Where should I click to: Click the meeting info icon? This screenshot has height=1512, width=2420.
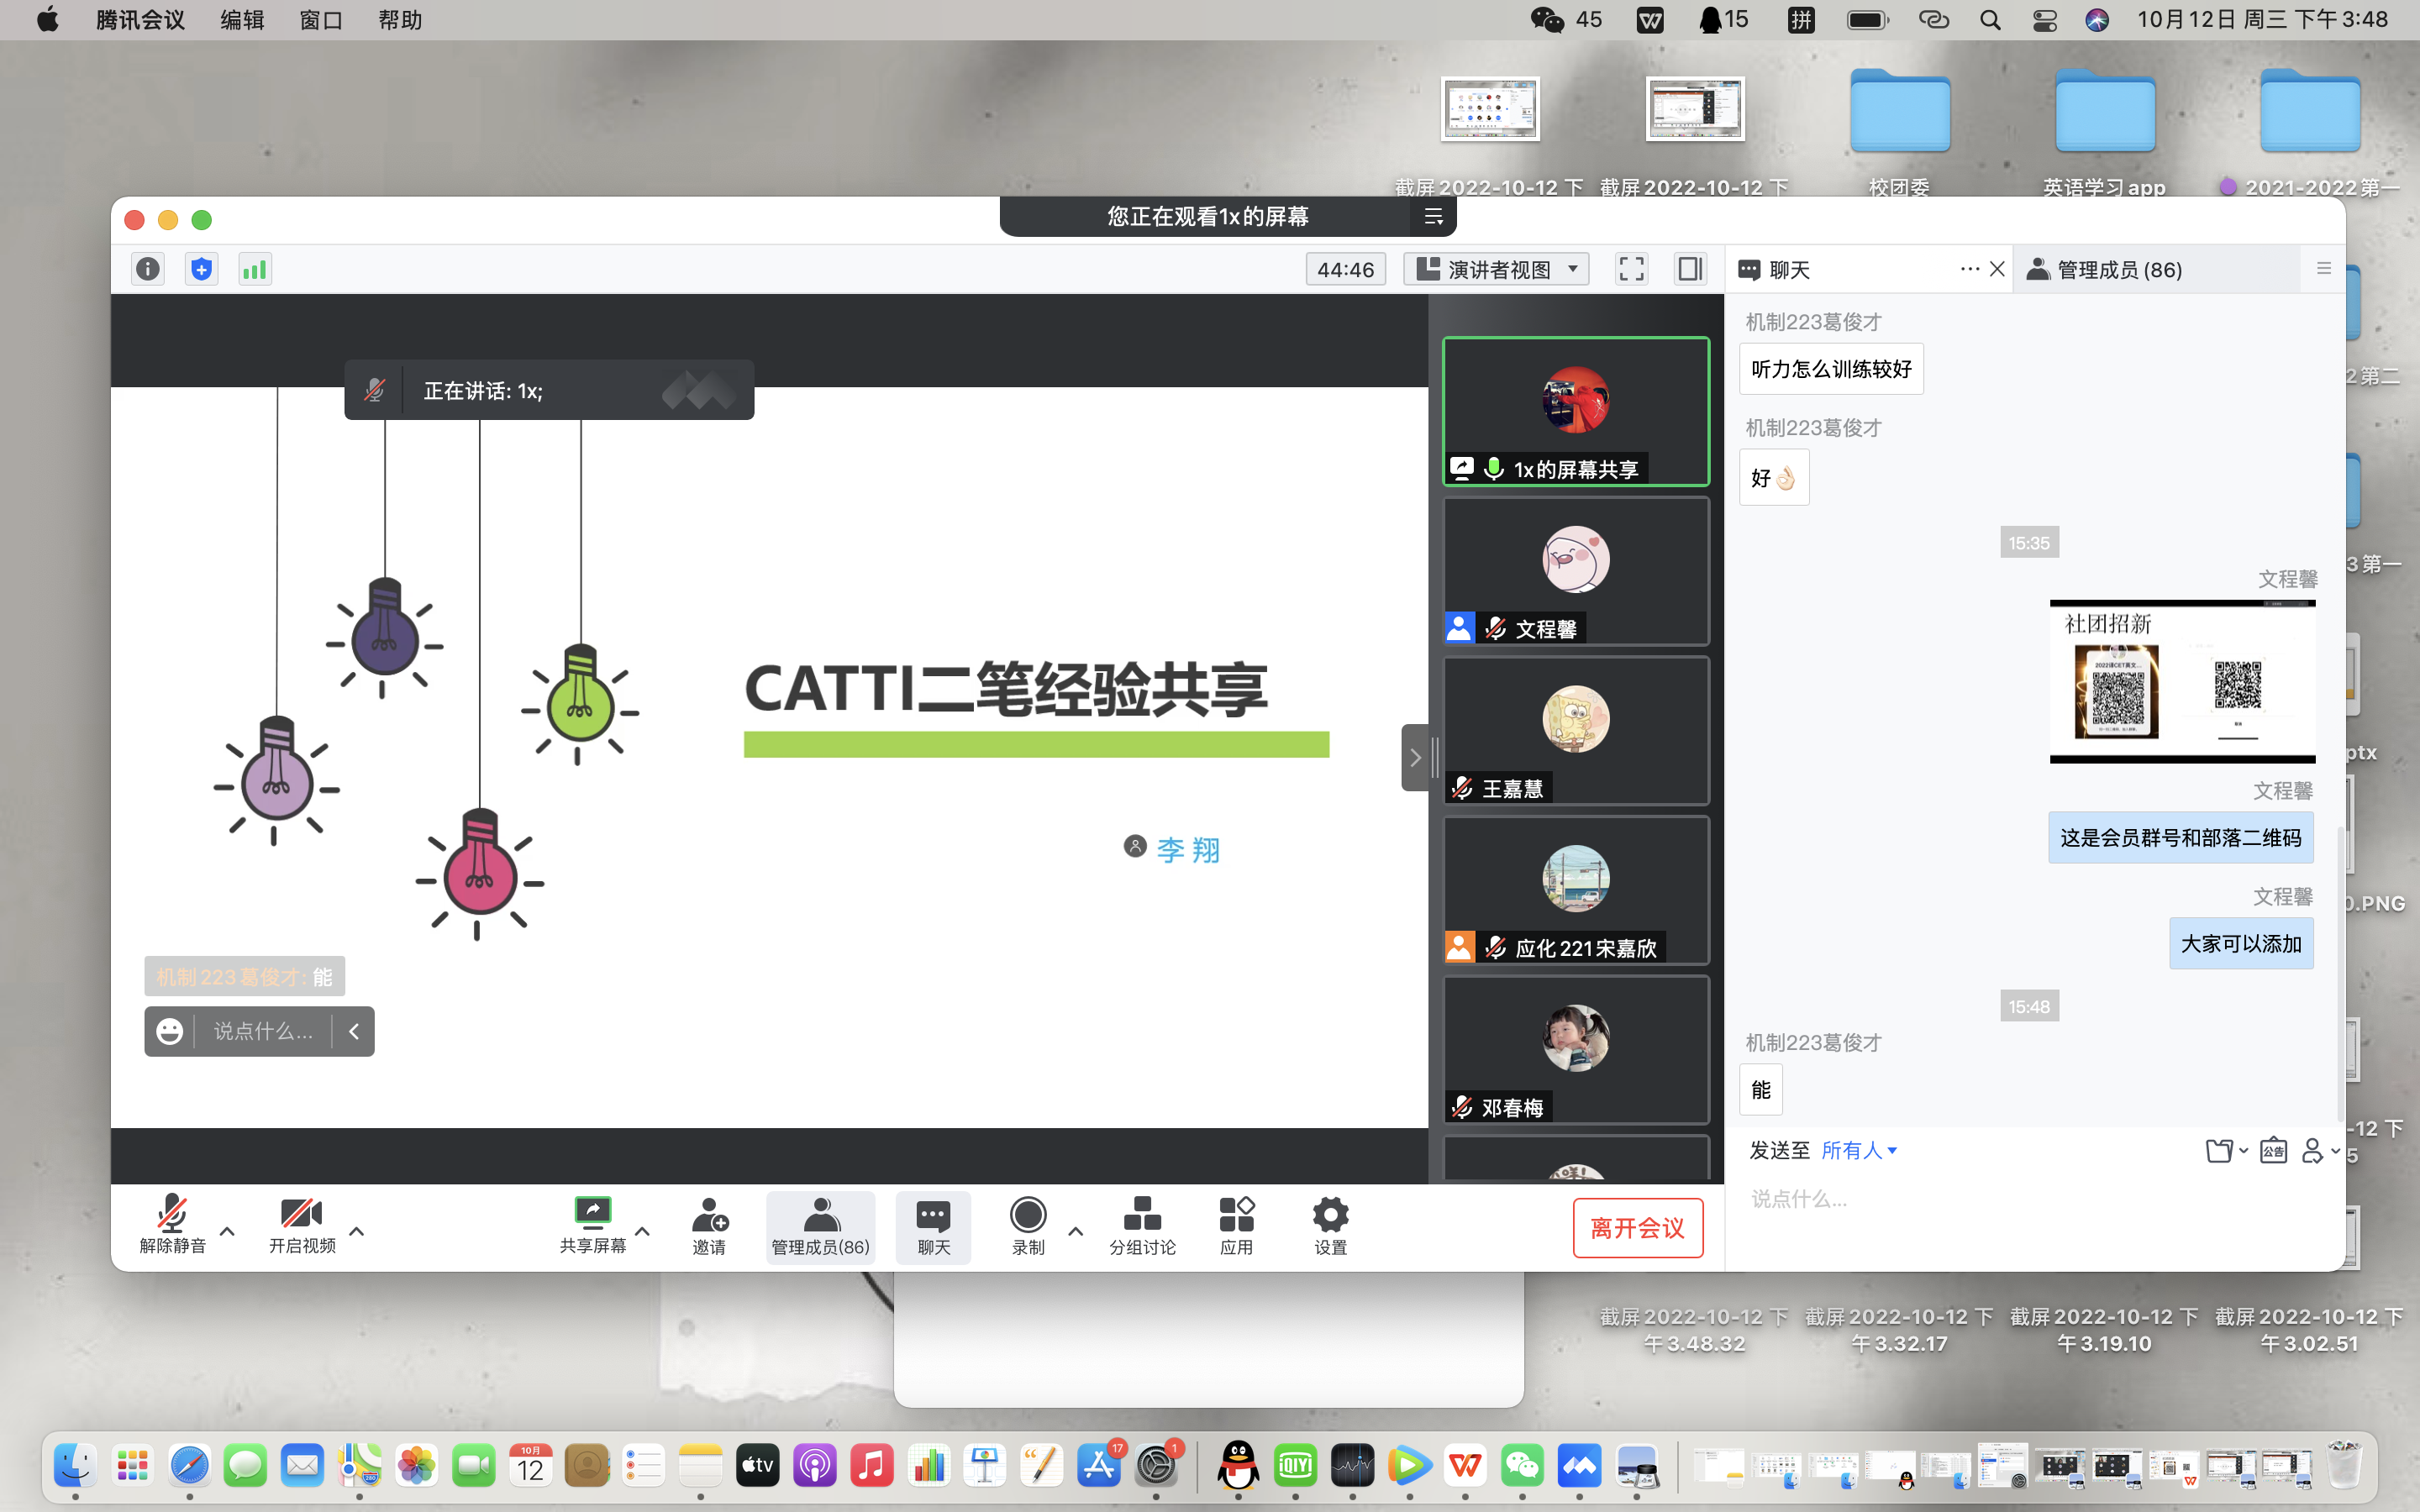click(x=148, y=269)
